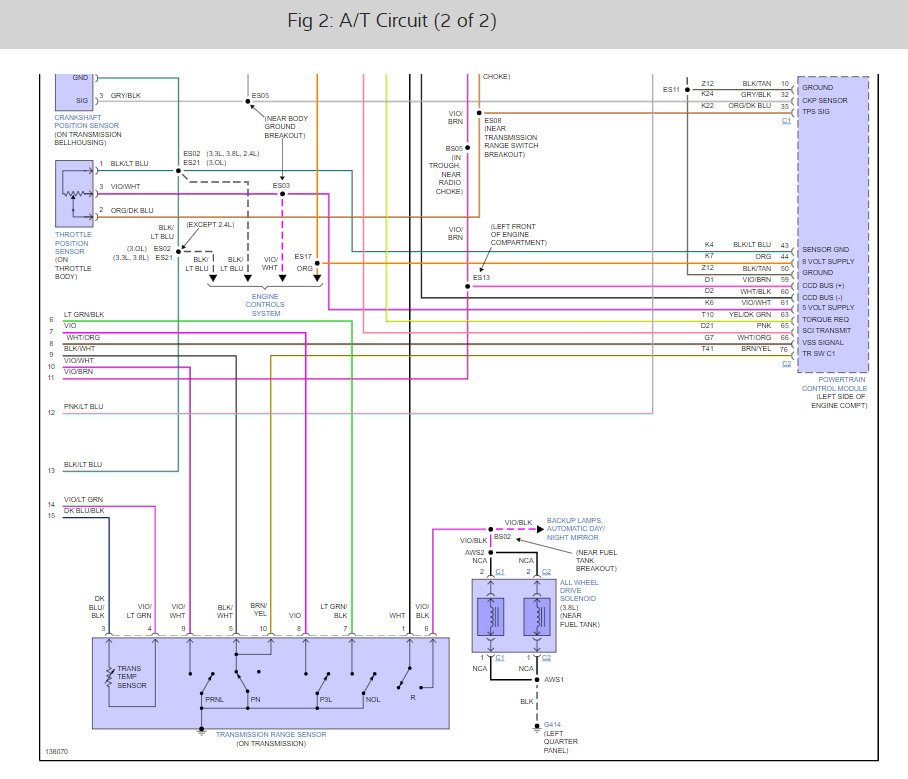Image resolution: width=908 pixels, height=779 pixels.
Task: Click the right all wheel drive solenoid coil
Action: click(540, 615)
